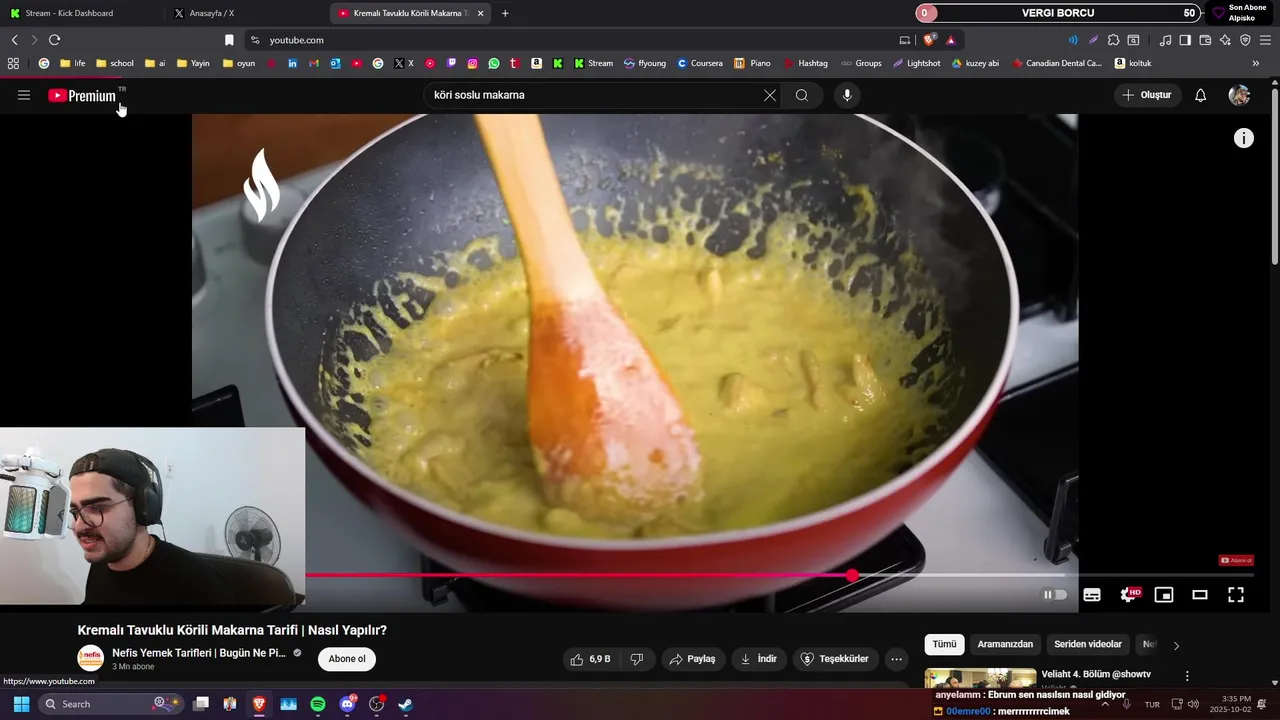
Task: Open YouTube notifications bell
Action: tap(1201, 95)
